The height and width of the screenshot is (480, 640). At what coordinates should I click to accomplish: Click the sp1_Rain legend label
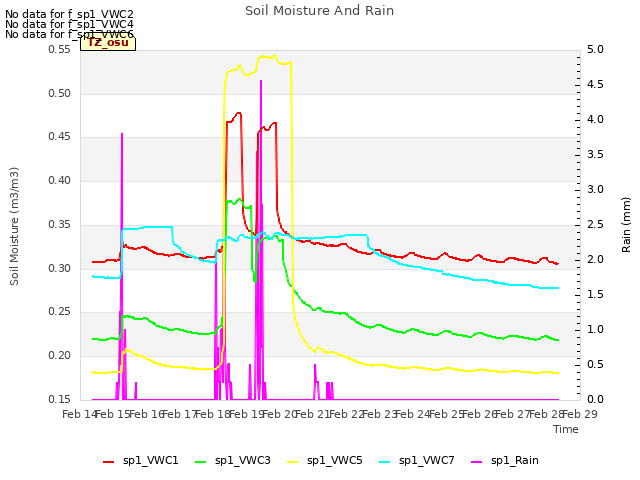pyautogui.click(x=515, y=460)
